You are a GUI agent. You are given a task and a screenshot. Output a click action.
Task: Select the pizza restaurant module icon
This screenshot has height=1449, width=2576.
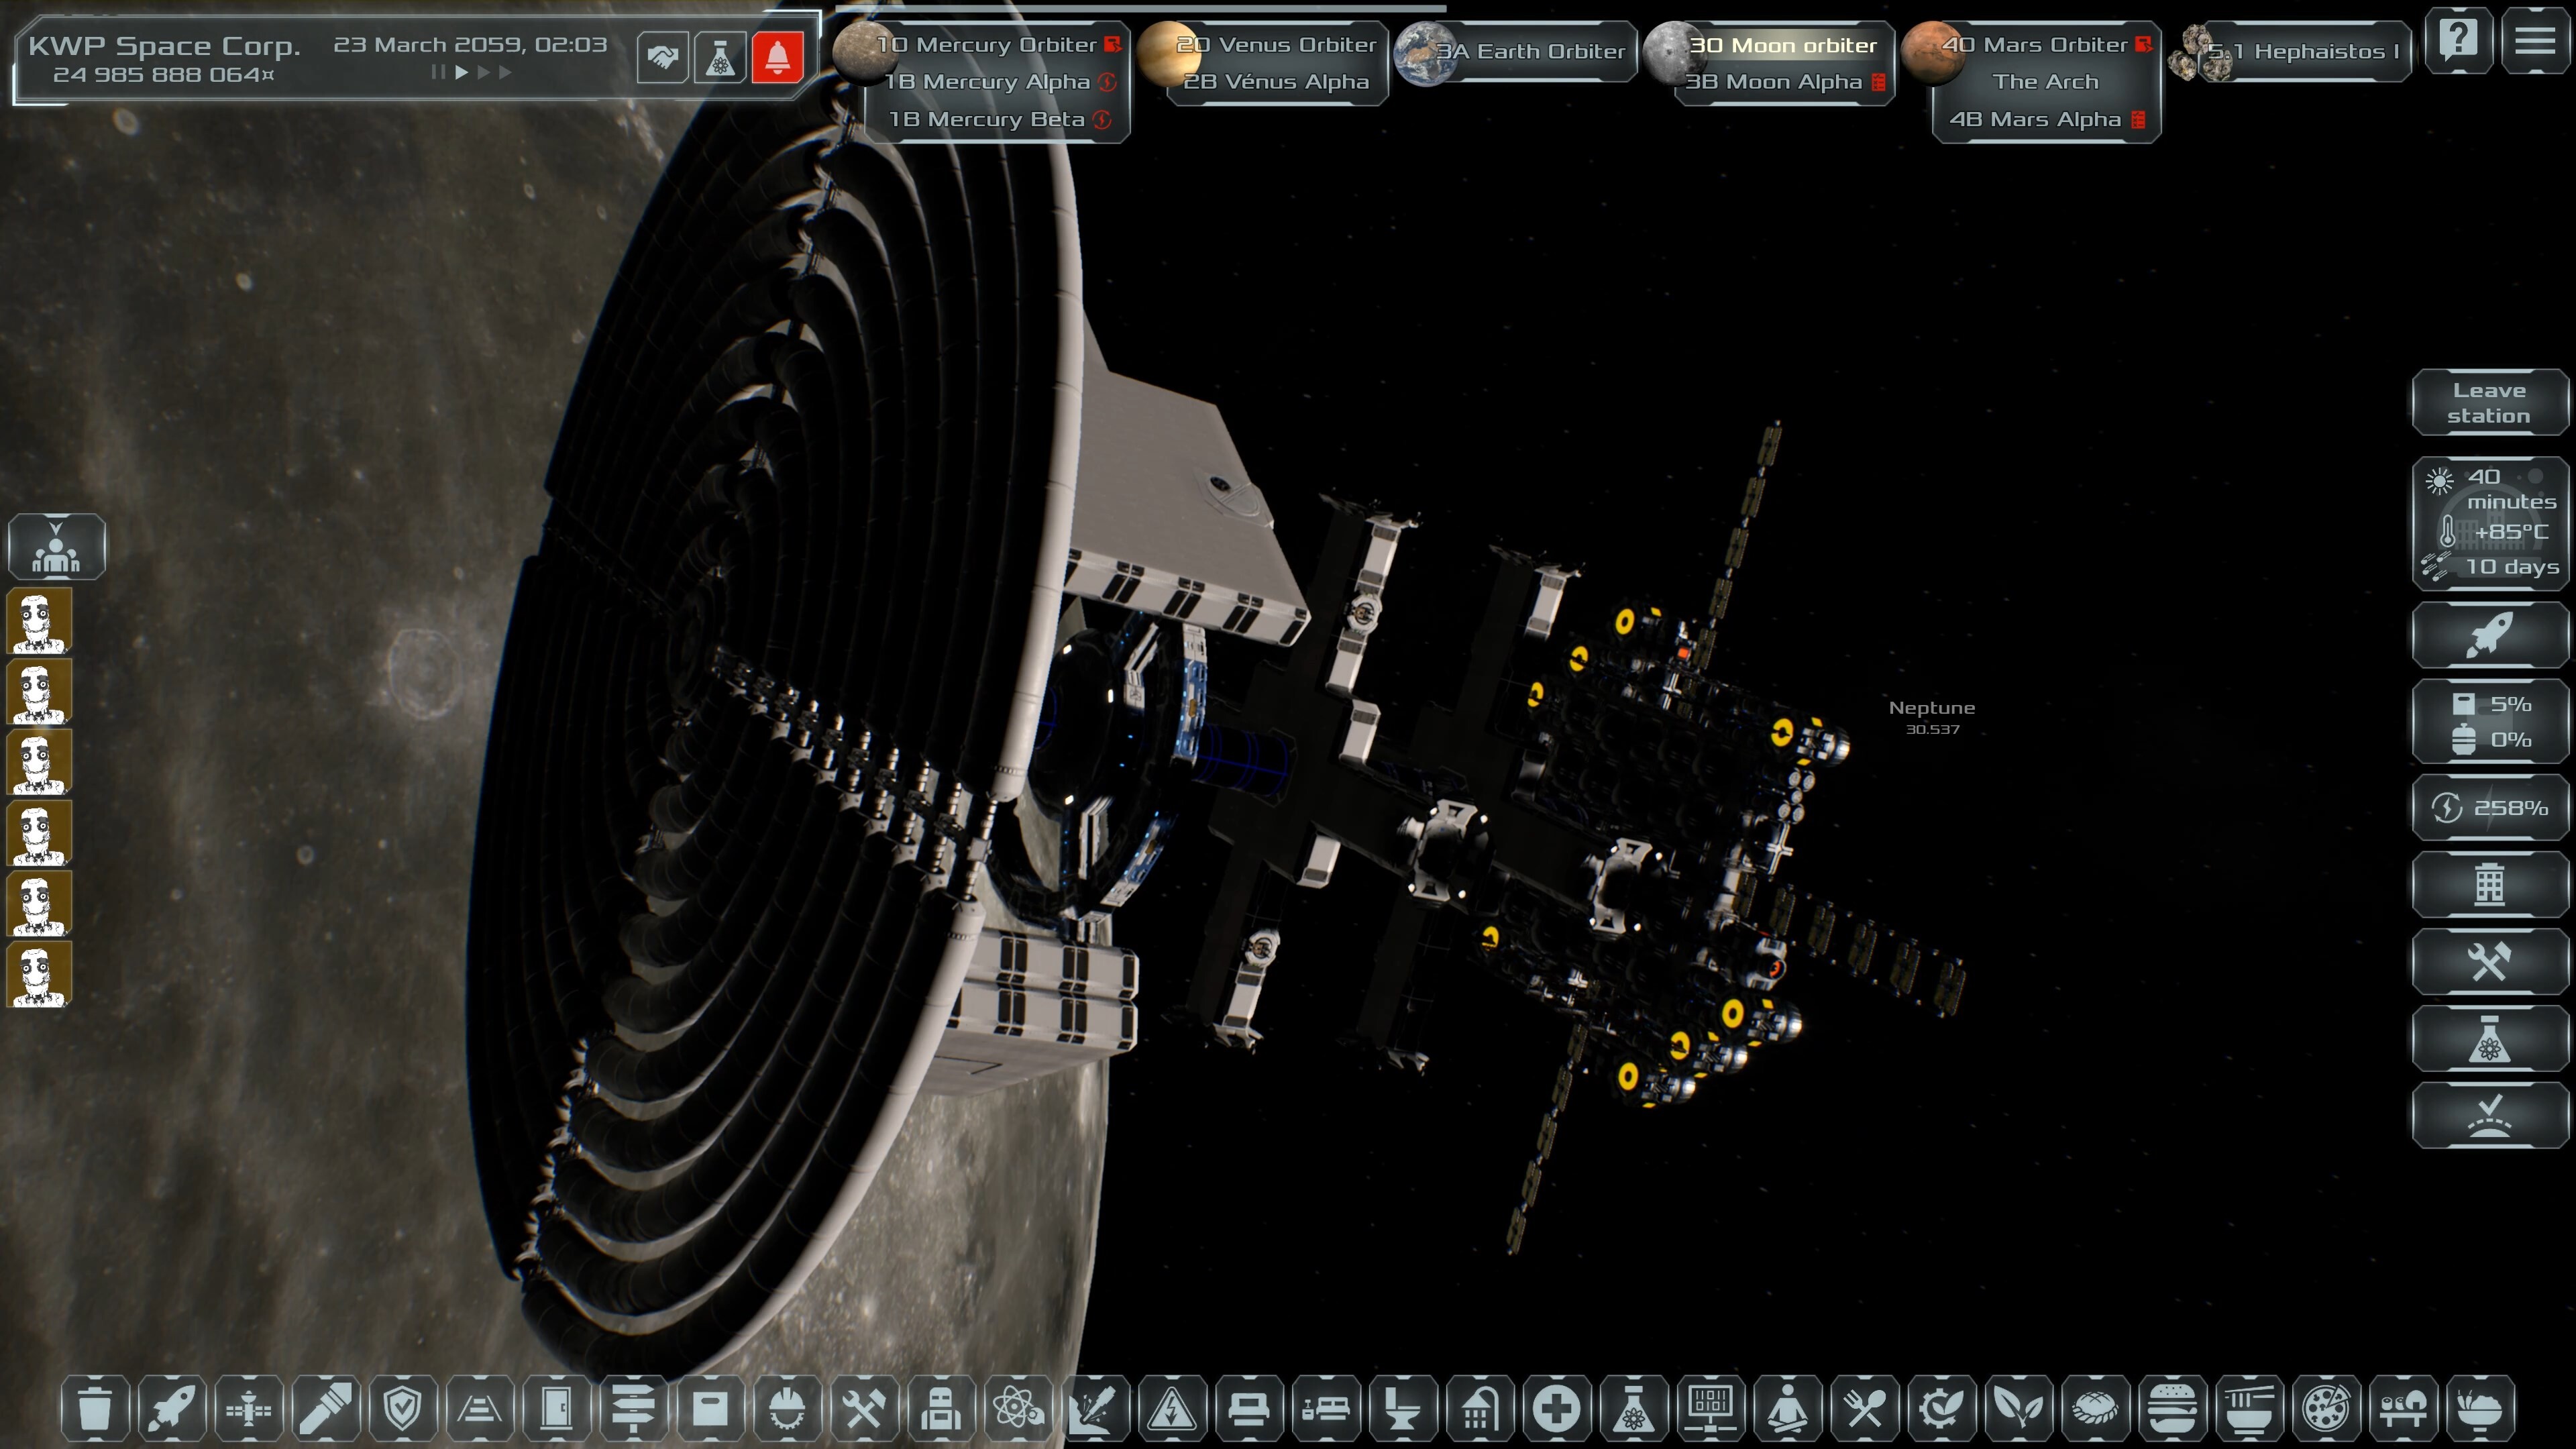click(2327, 1409)
